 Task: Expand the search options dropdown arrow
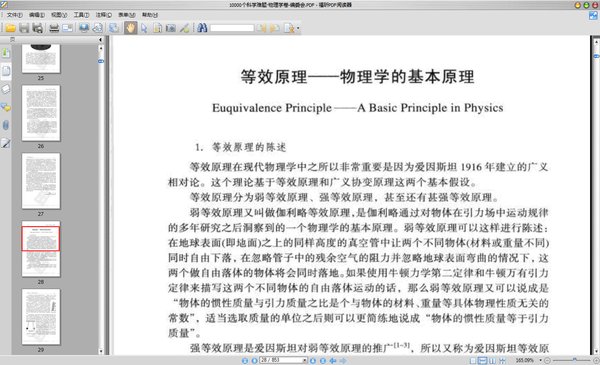coord(298,28)
